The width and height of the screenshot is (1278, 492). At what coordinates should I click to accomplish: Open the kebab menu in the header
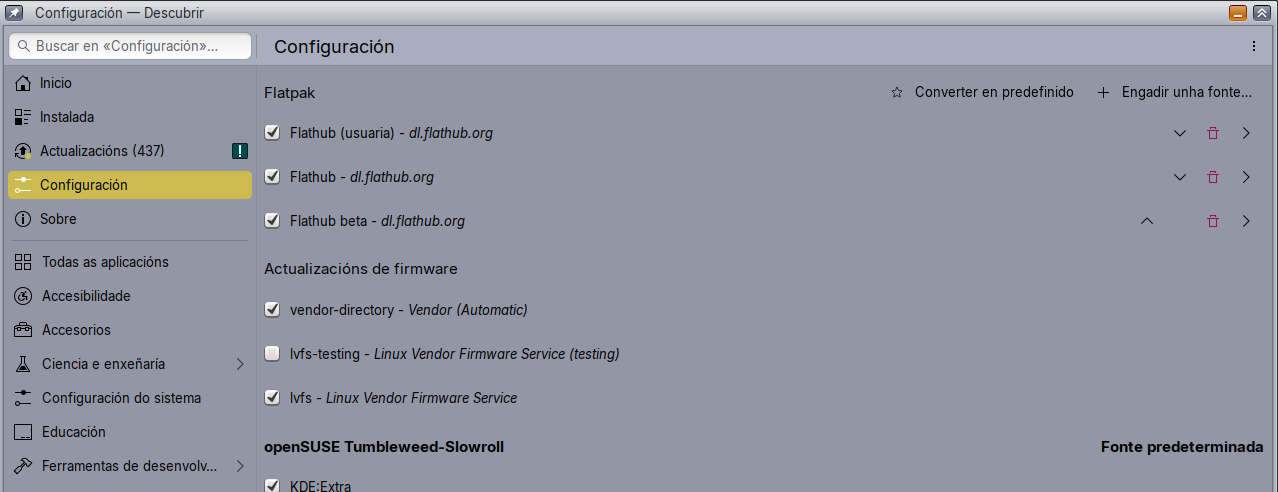tap(1254, 46)
